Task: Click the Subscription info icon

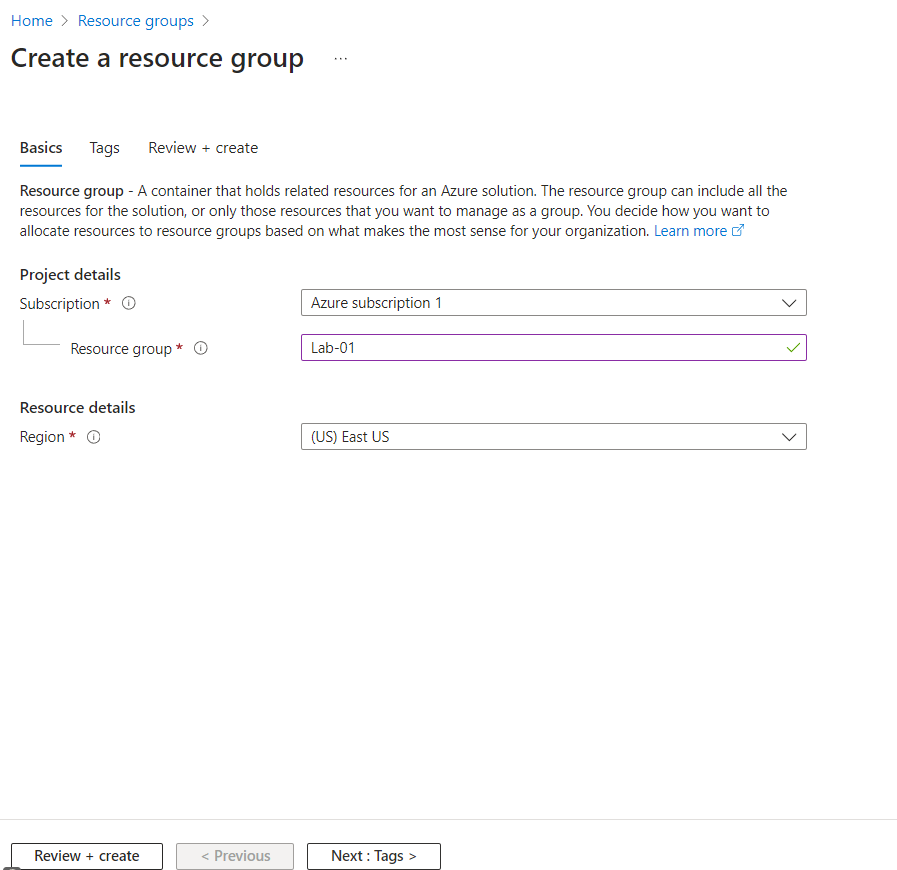Action: click(128, 303)
